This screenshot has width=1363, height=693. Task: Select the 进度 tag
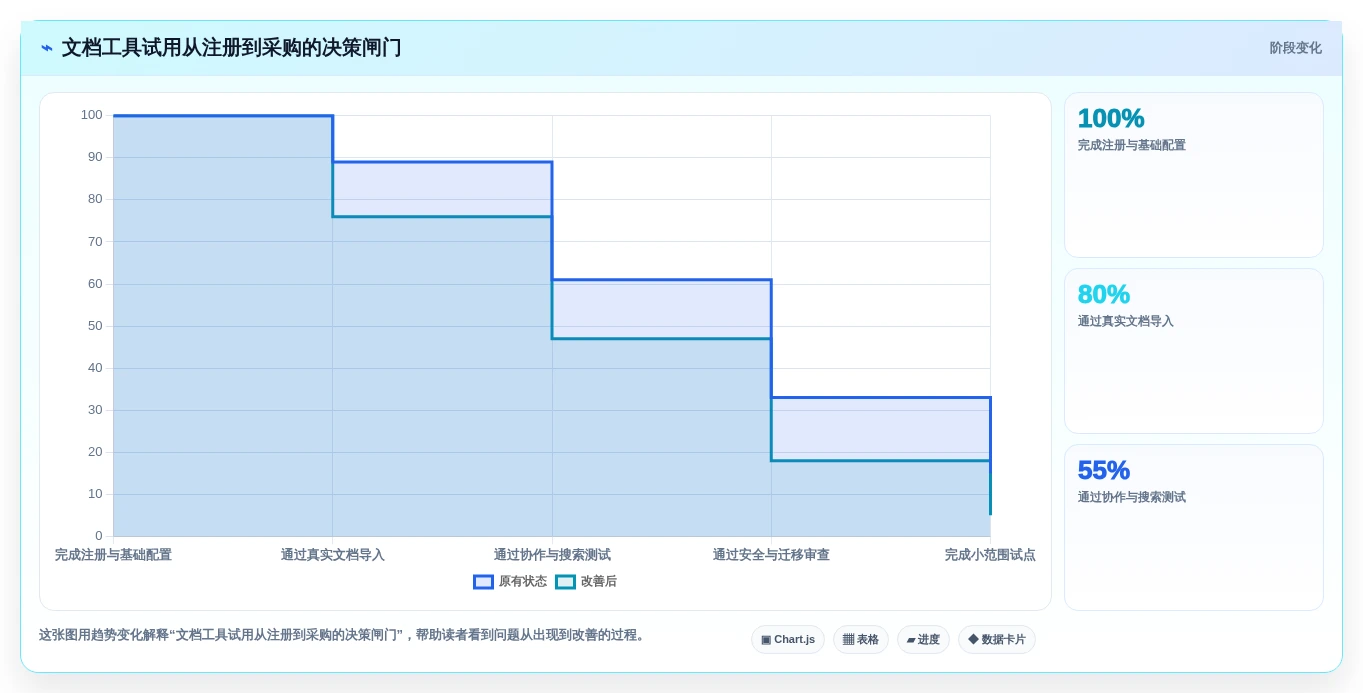(x=923, y=640)
